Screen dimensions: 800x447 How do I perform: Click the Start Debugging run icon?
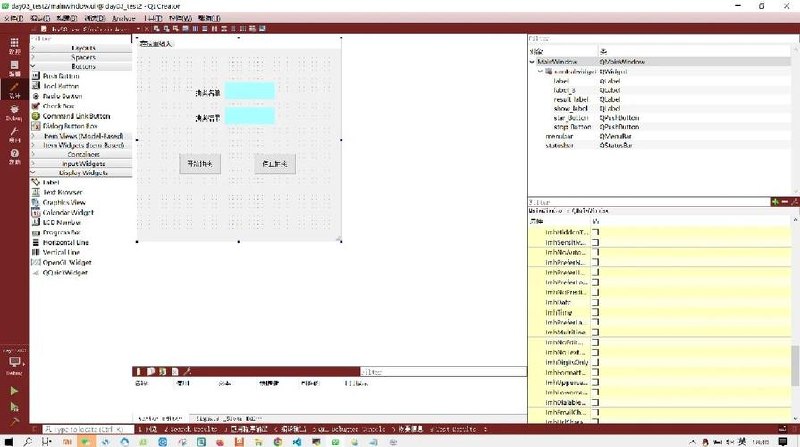pos(14,407)
